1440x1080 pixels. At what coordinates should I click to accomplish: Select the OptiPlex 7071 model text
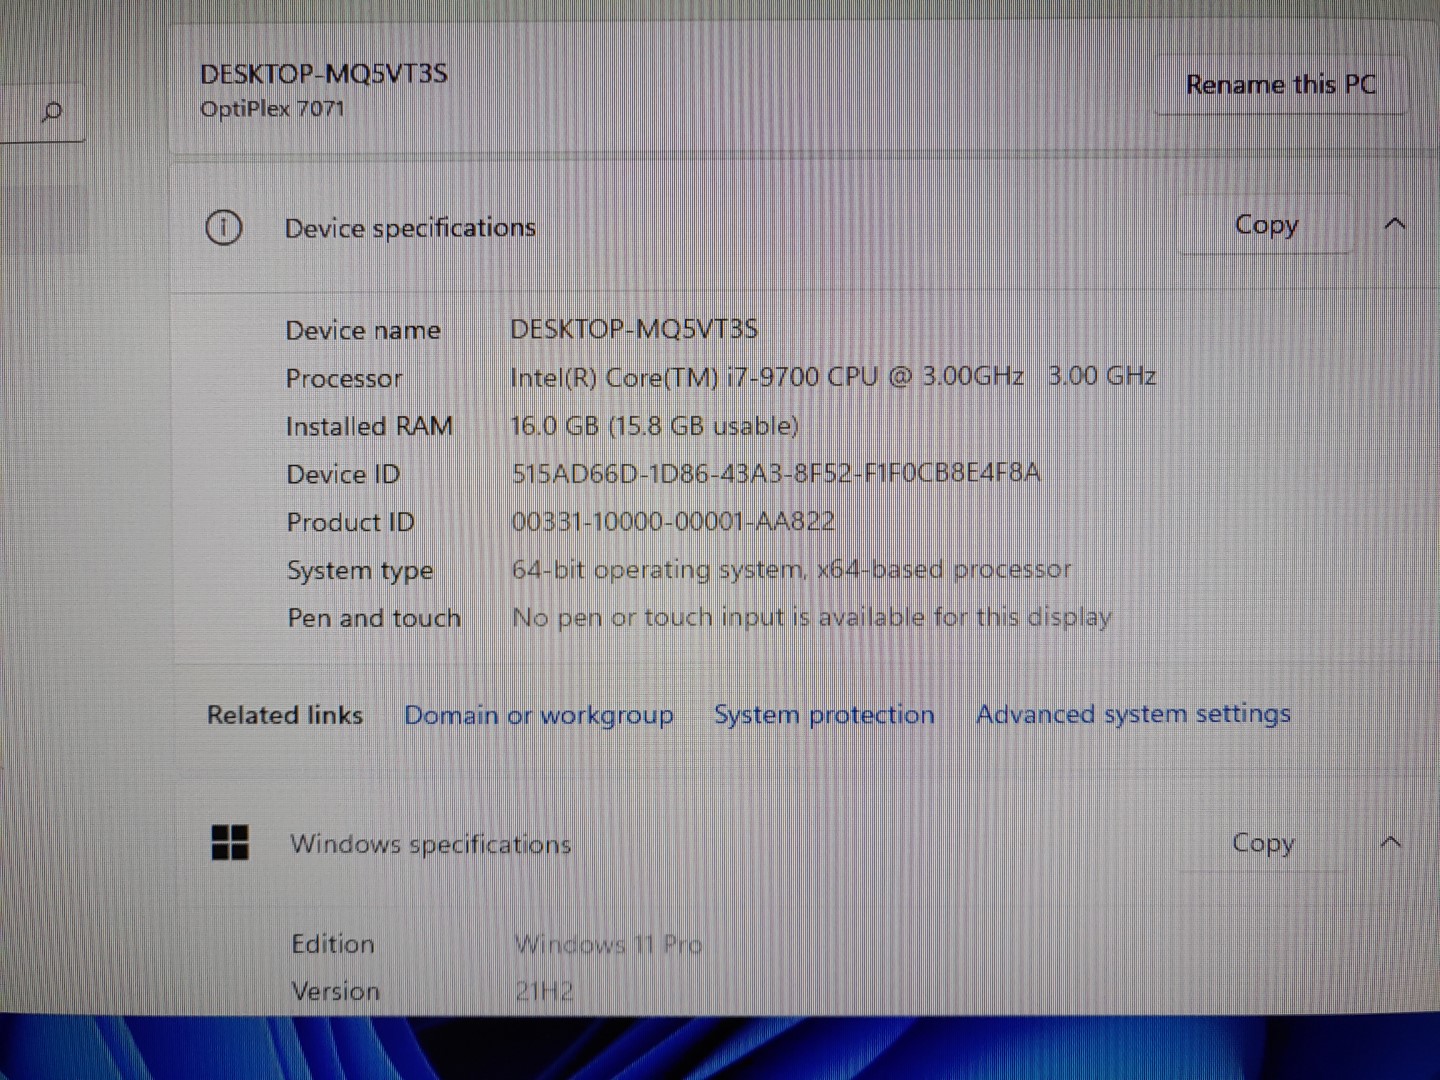(272, 108)
